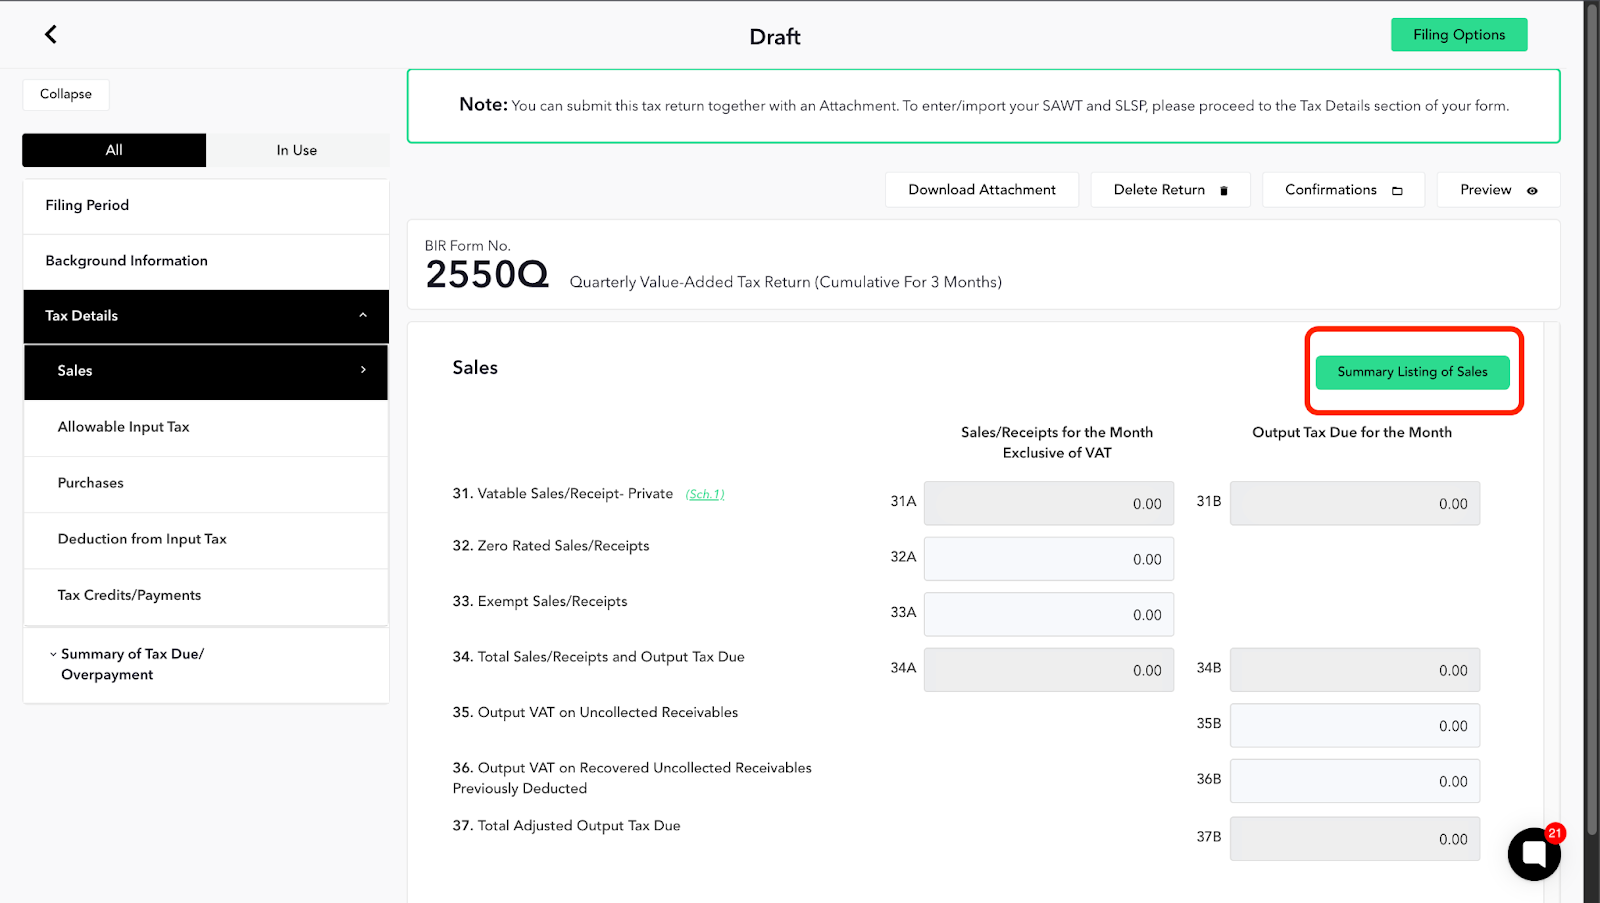Click the 31A Vatable Sales field
Screen dimensions: 1600x903
coord(1049,503)
